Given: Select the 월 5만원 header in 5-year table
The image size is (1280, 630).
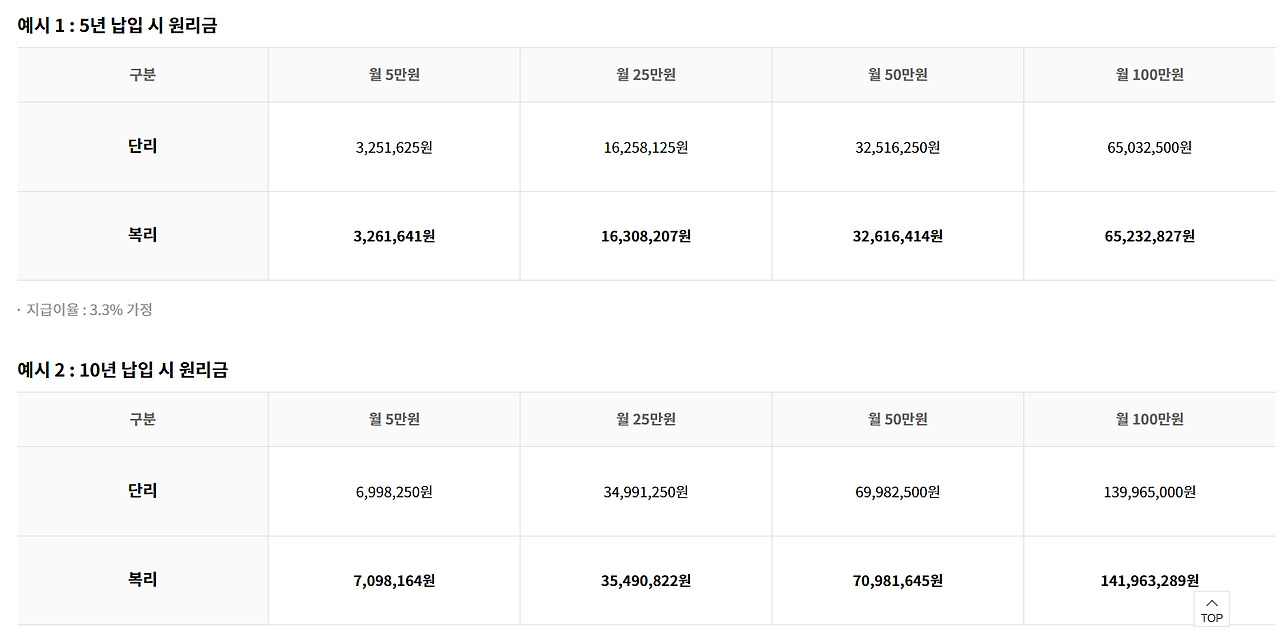Looking at the screenshot, I should [x=394, y=75].
